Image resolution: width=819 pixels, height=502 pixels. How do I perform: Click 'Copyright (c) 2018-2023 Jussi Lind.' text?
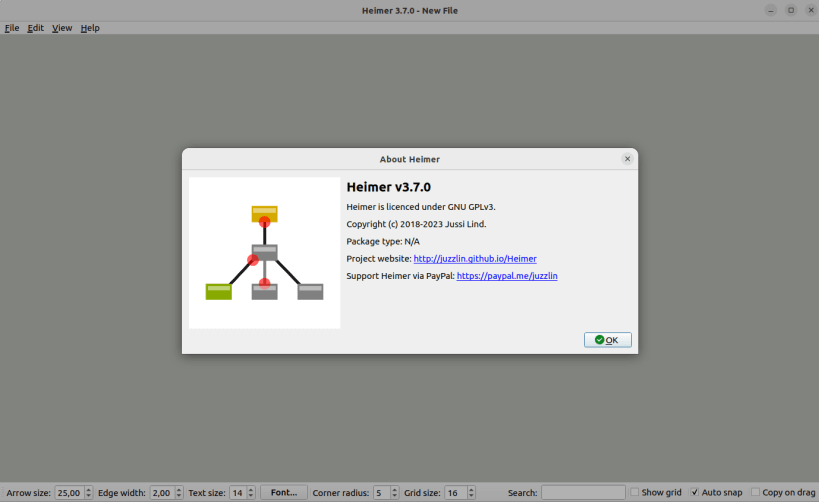(x=416, y=224)
